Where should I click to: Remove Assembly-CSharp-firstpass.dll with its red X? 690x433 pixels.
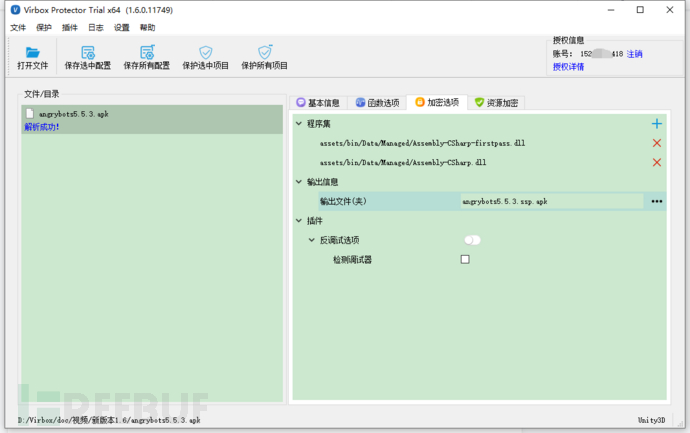point(657,143)
